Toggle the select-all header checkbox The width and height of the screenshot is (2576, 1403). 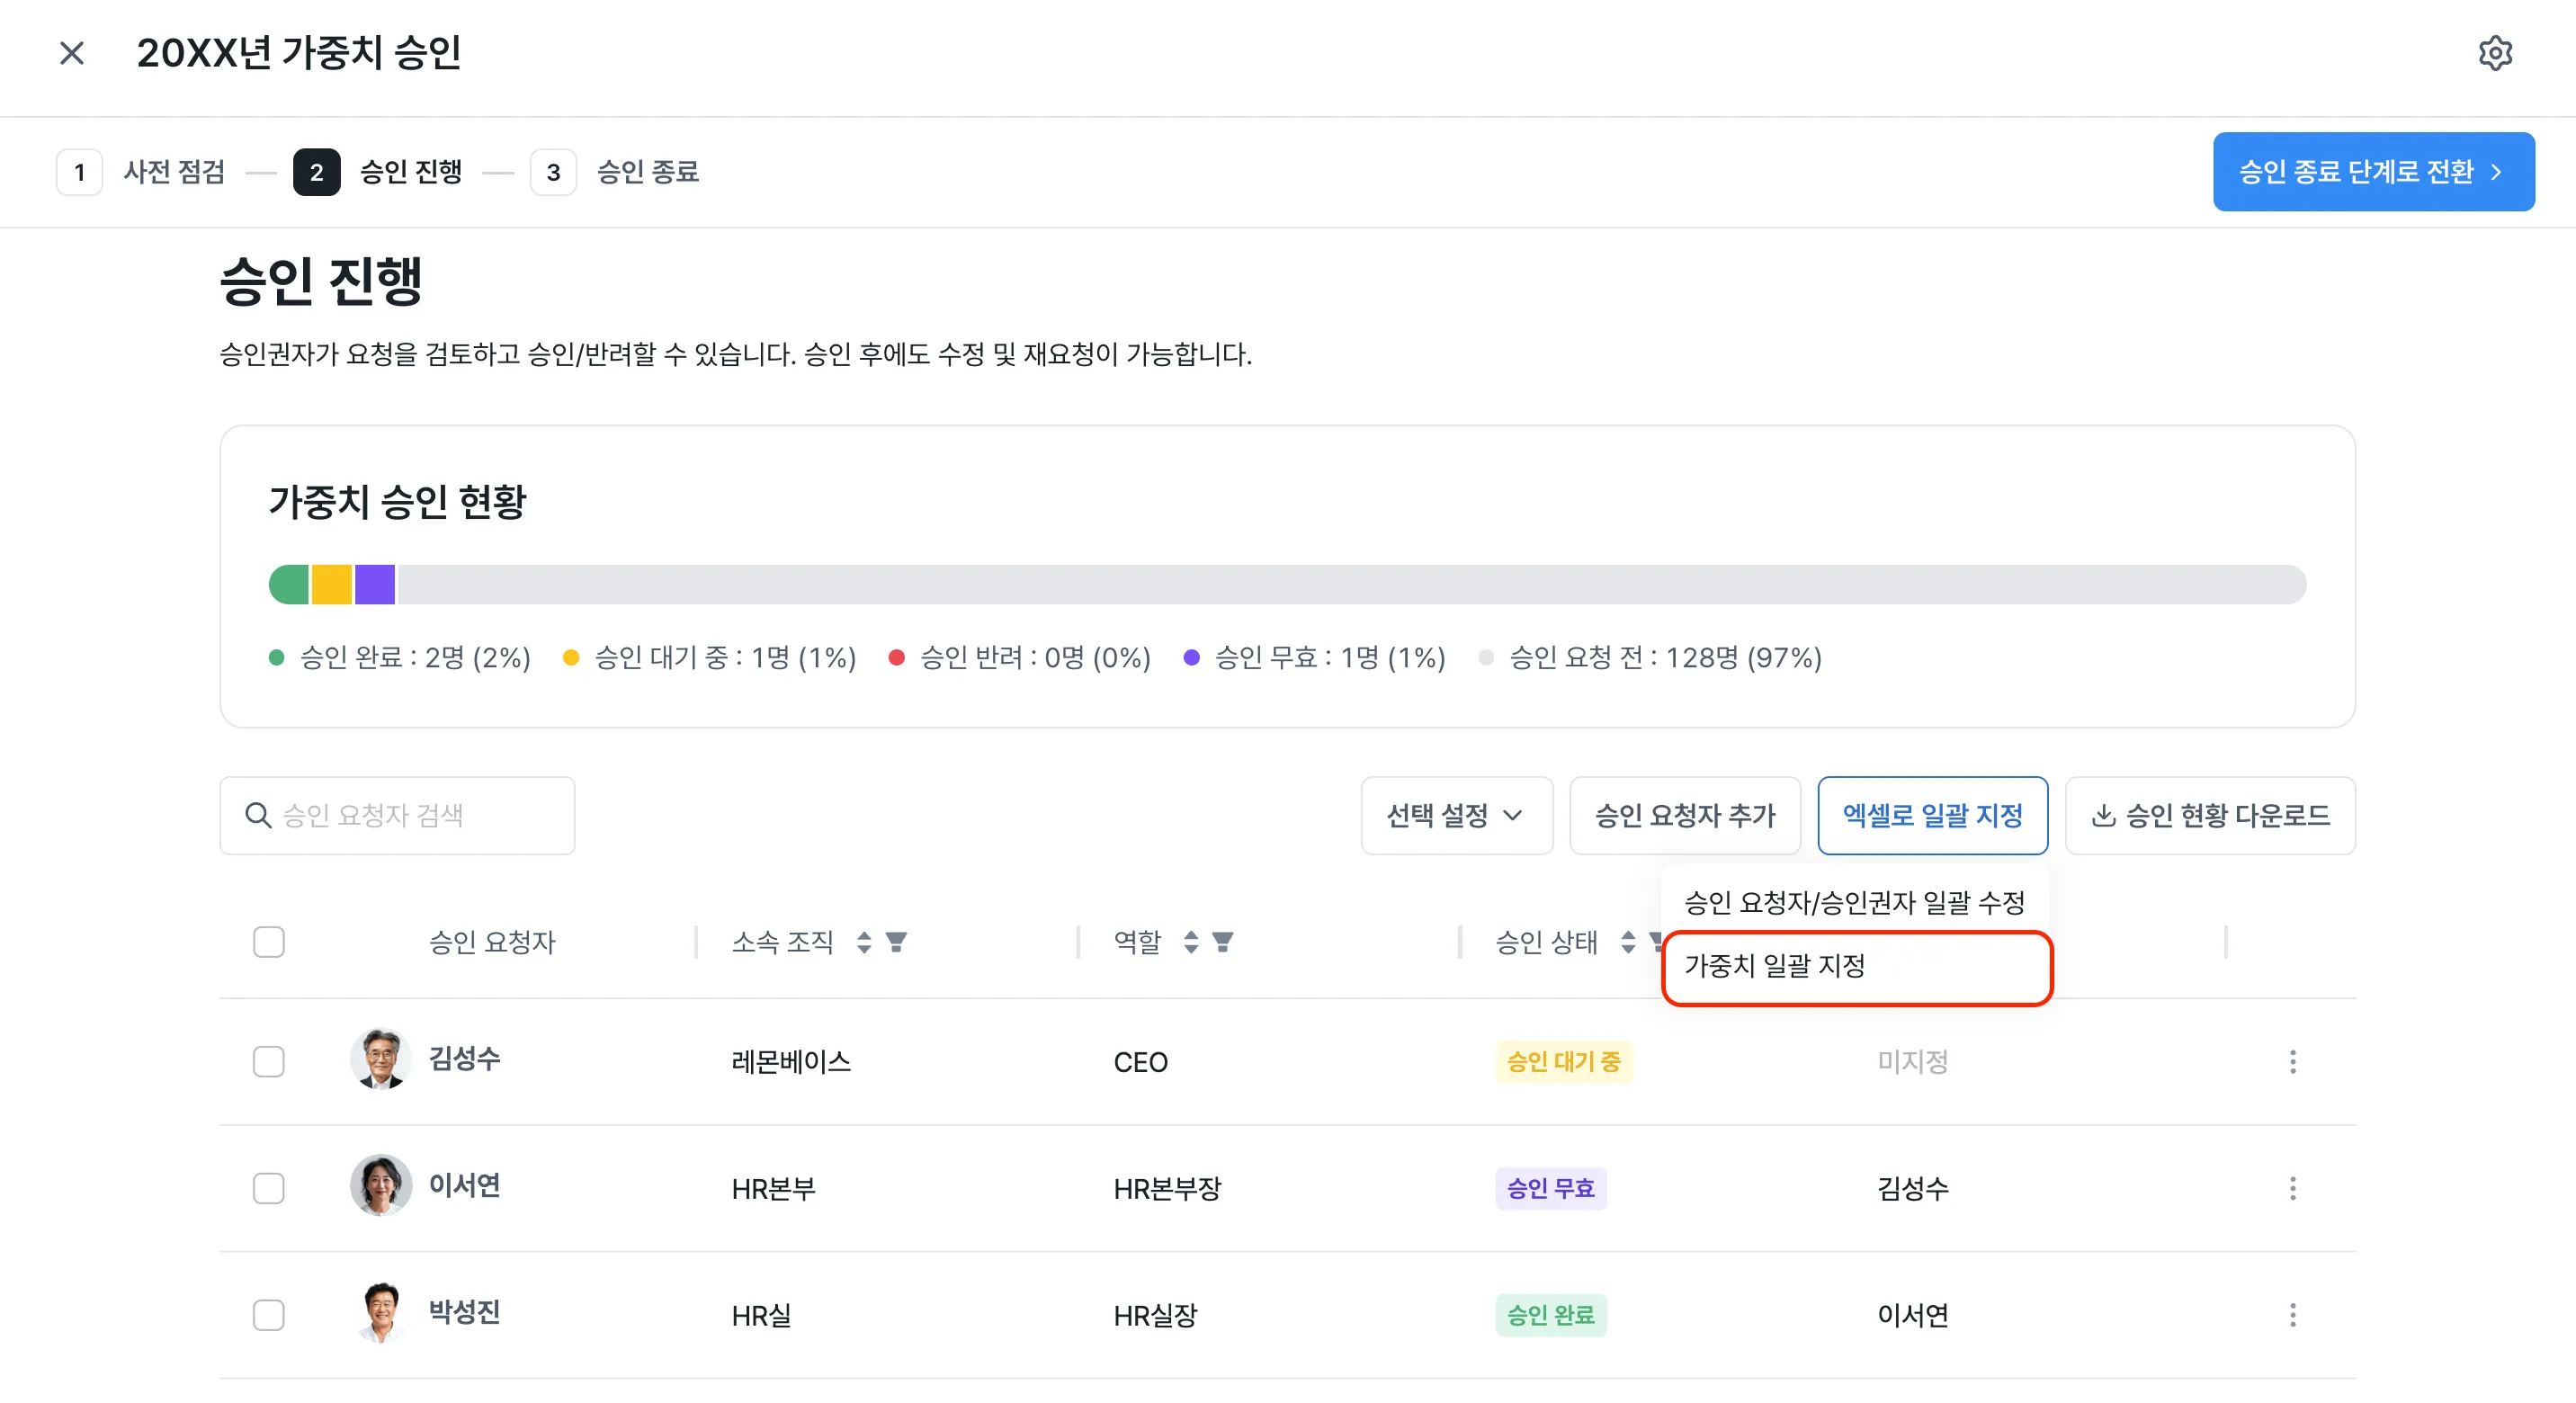269,942
